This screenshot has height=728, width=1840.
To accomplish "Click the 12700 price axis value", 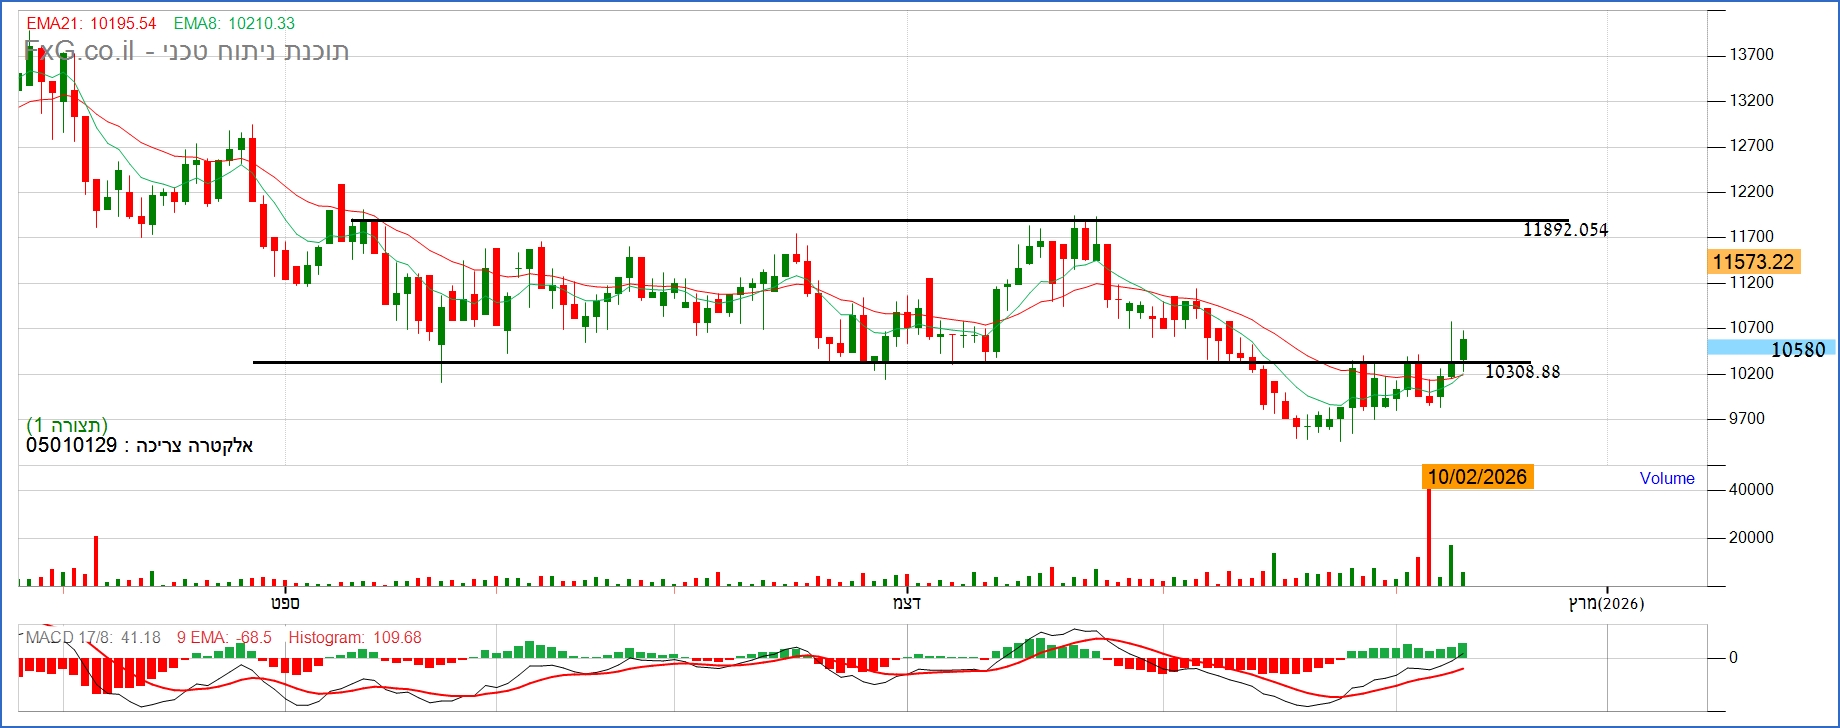I will tap(1752, 146).
